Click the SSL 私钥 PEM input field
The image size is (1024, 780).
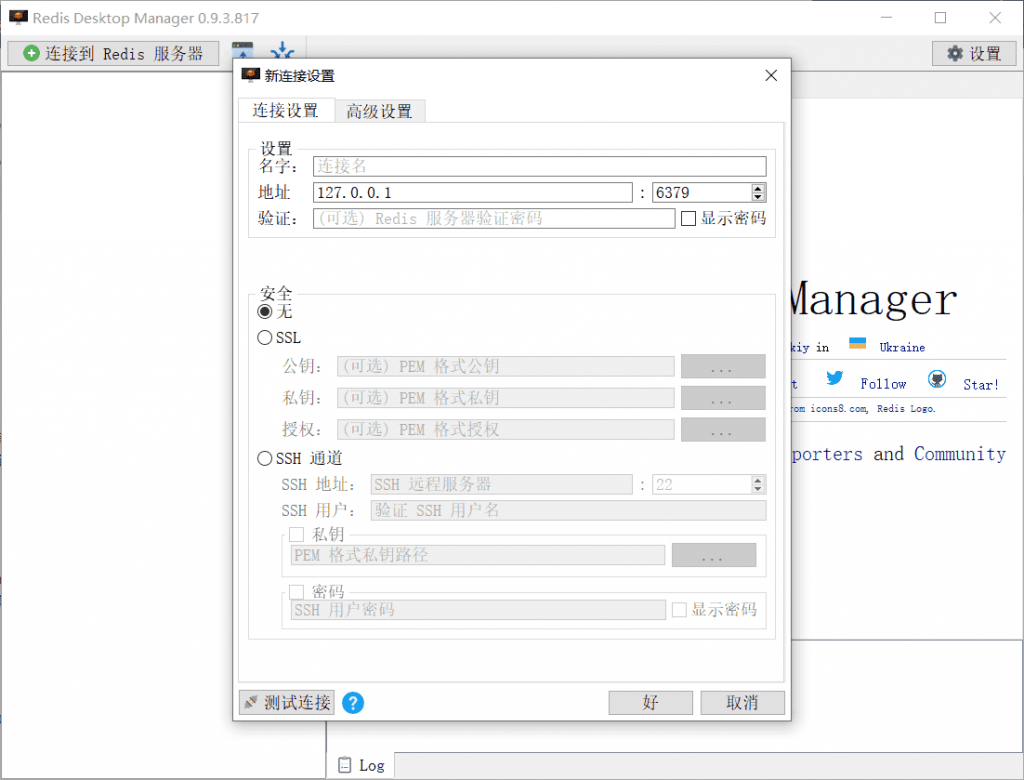tap(505, 398)
